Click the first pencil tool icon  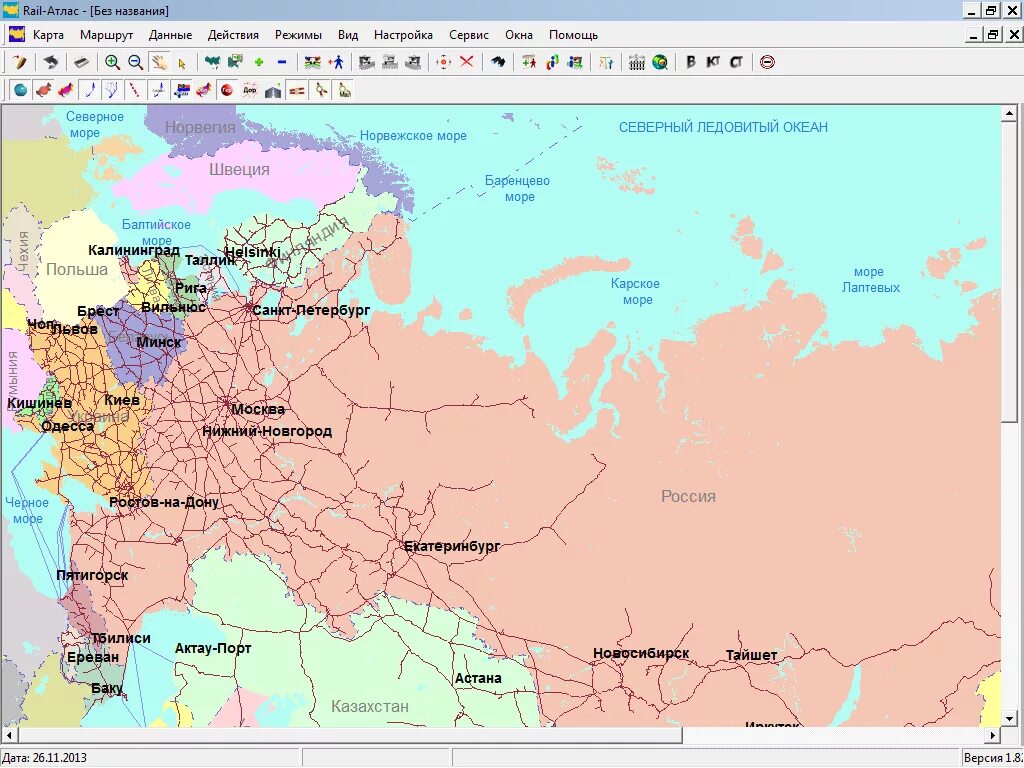(21, 62)
